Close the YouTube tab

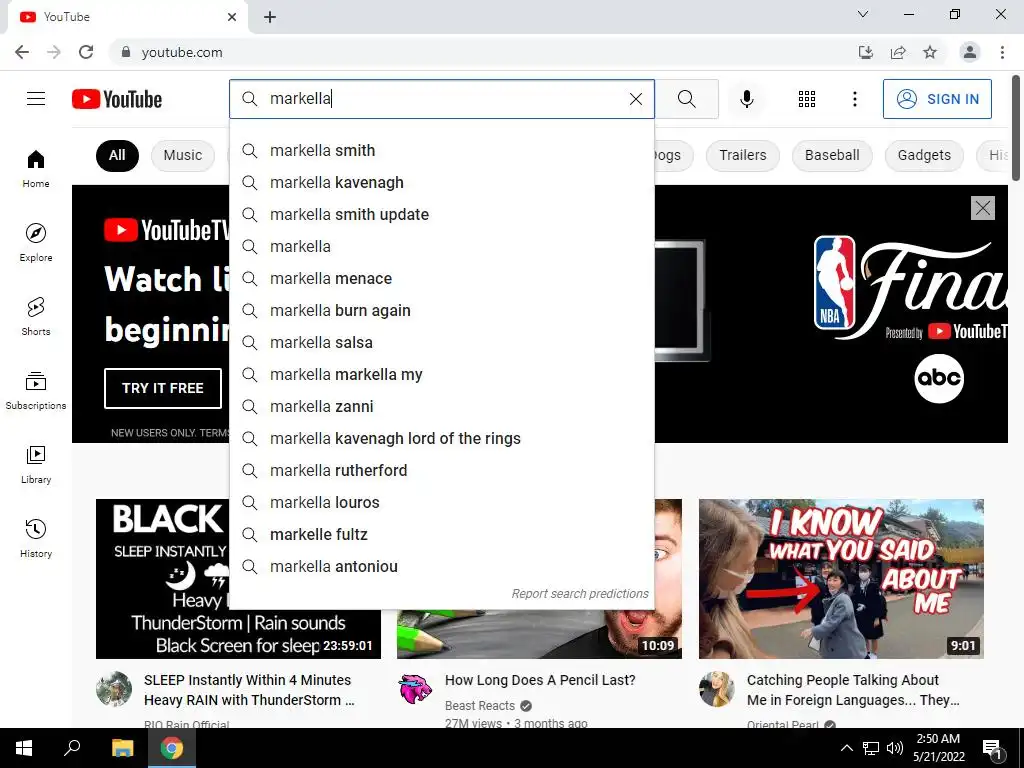tap(232, 17)
